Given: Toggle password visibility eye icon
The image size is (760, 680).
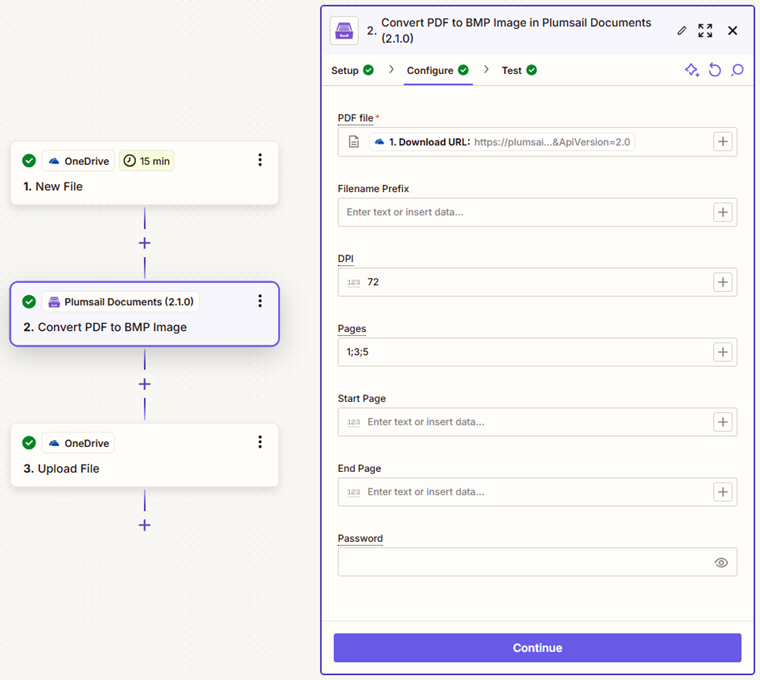Looking at the screenshot, I should [721, 562].
